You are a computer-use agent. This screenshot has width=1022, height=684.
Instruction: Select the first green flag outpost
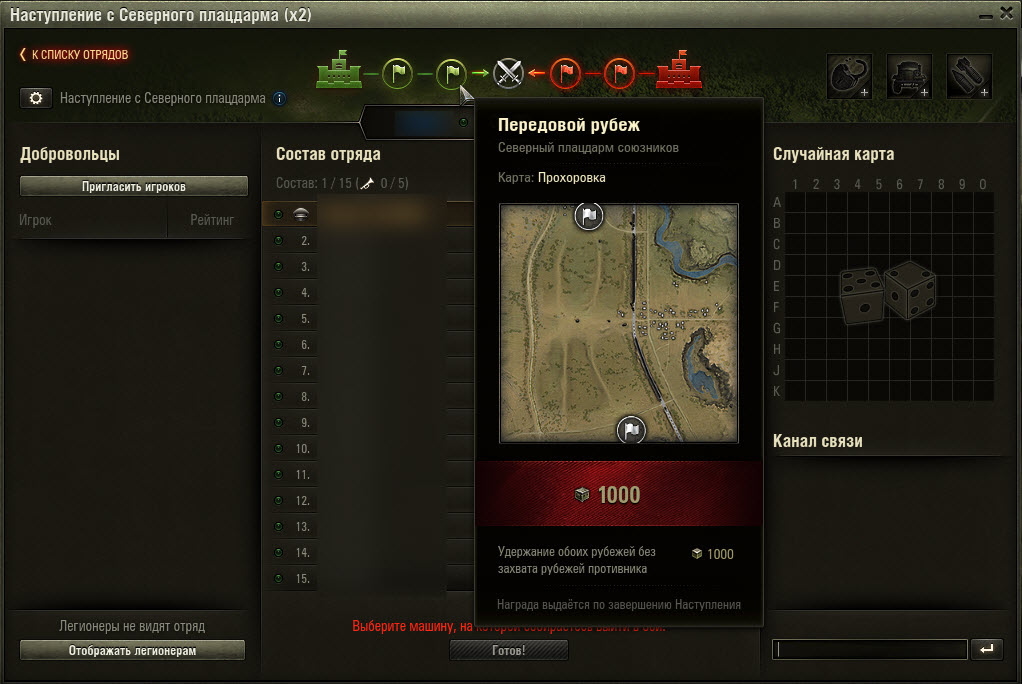coord(398,73)
